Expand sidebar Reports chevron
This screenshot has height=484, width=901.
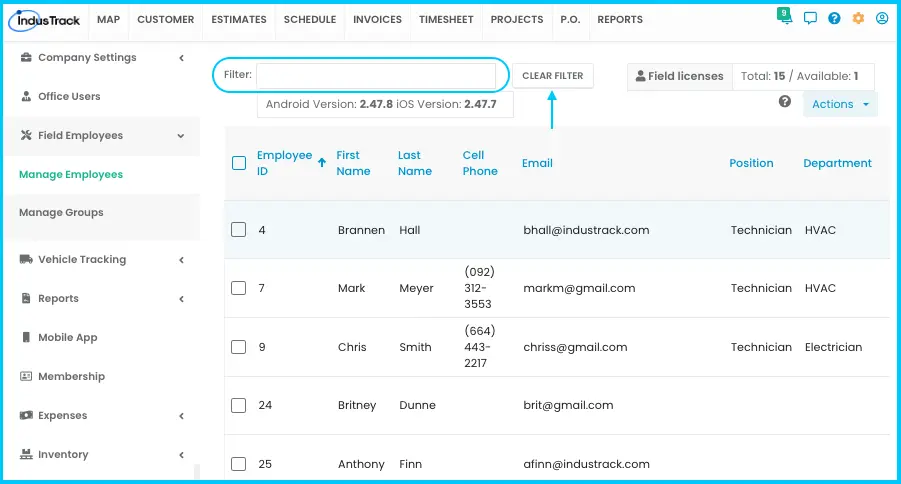pyautogui.click(x=182, y=299)
